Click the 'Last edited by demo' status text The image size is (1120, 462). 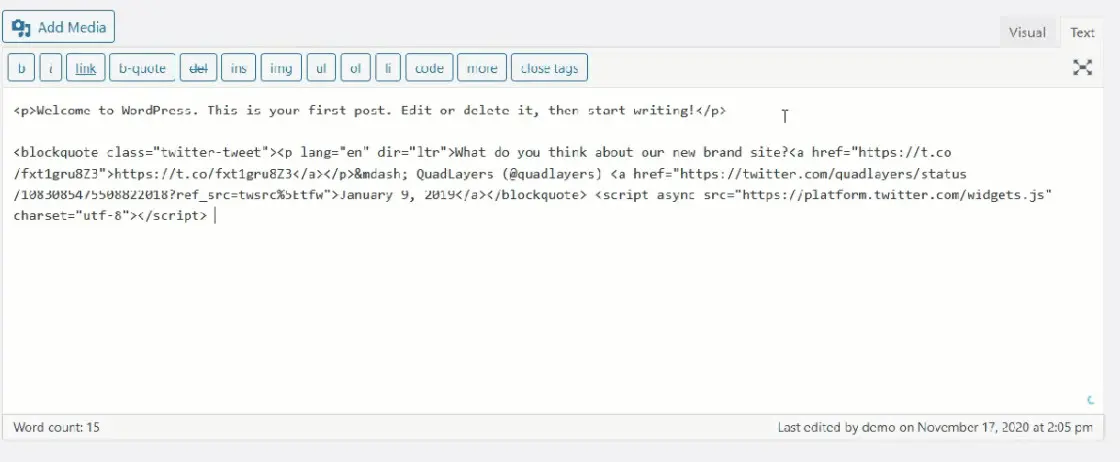[x=935, y=428]
